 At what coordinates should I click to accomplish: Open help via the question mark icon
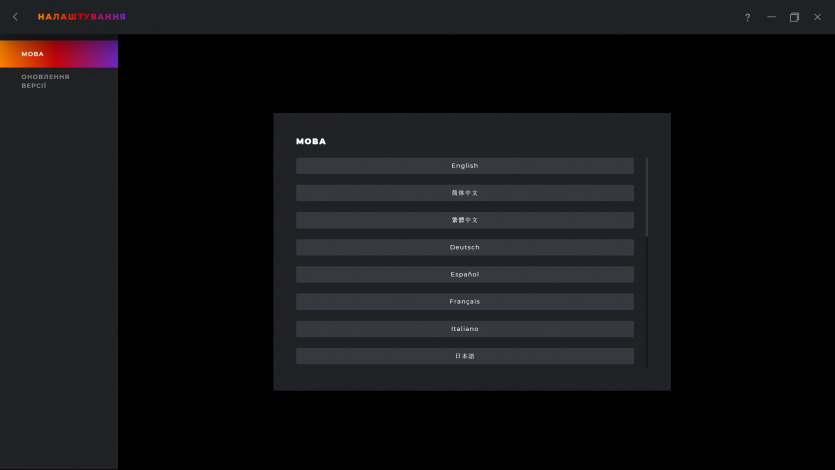[x=747, y=17]
